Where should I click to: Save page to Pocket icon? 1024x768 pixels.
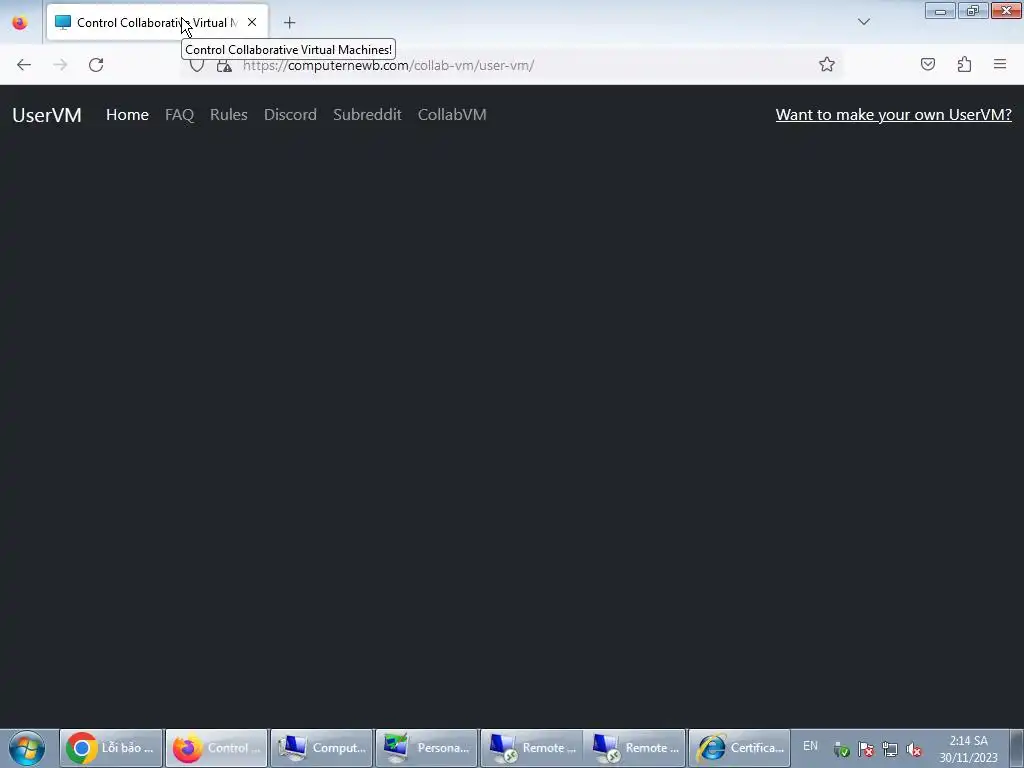point(928,64)
